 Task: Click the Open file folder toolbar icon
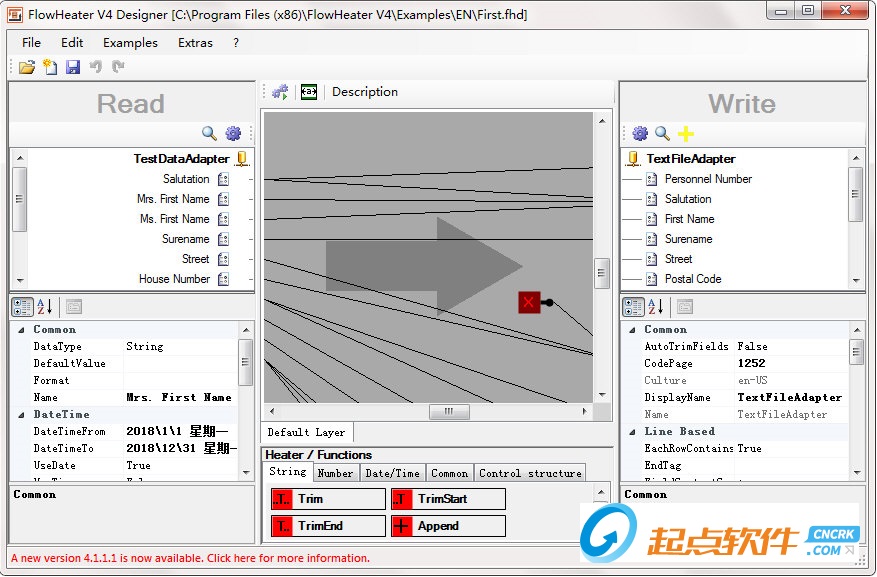pyautogui.click(x=26, y=67)
